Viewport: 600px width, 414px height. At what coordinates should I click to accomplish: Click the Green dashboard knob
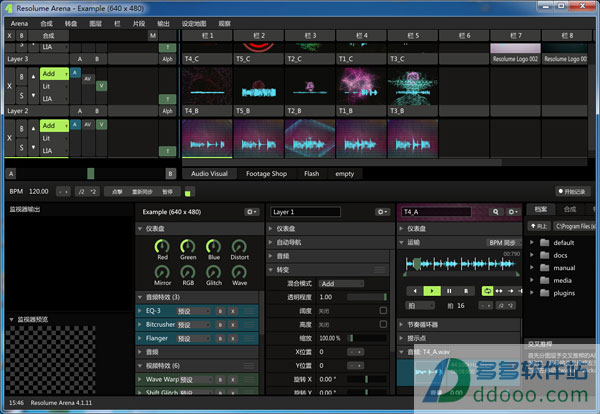(x=188, y=246)
